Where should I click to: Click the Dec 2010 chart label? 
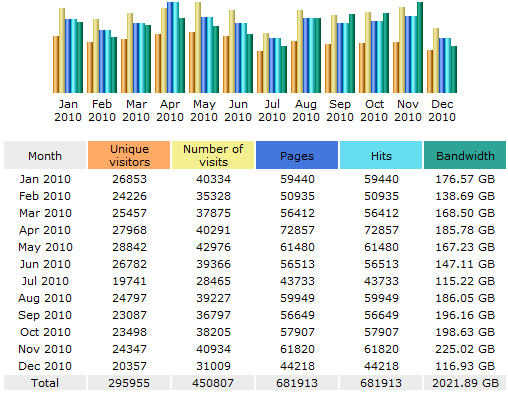[442, 111]
